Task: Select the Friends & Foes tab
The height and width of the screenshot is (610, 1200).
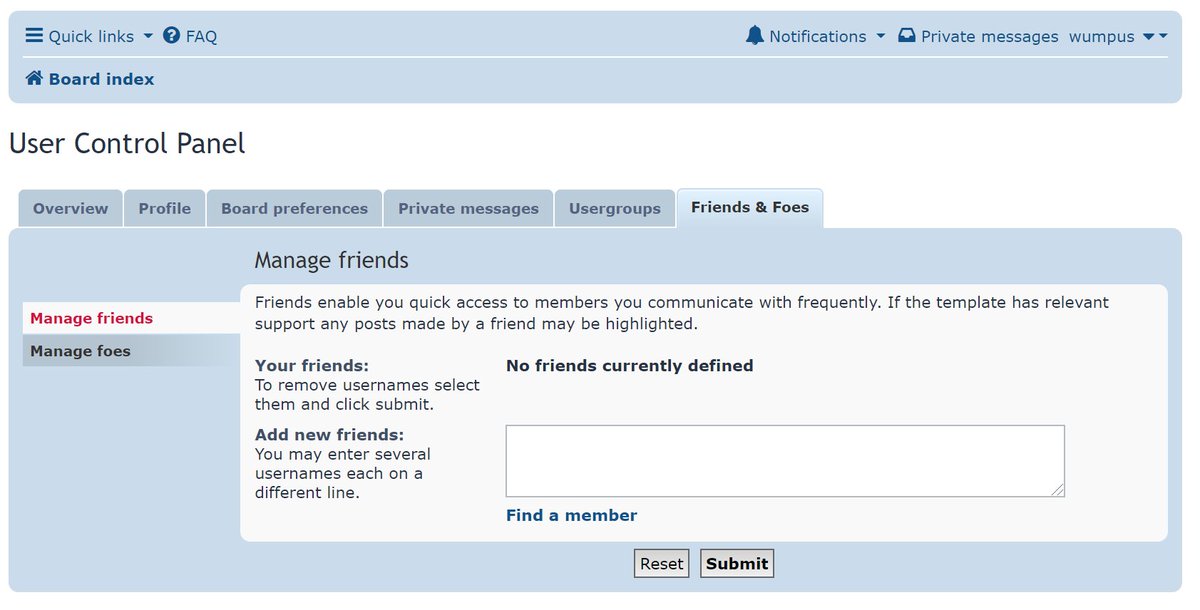Action: click(750, 208)
